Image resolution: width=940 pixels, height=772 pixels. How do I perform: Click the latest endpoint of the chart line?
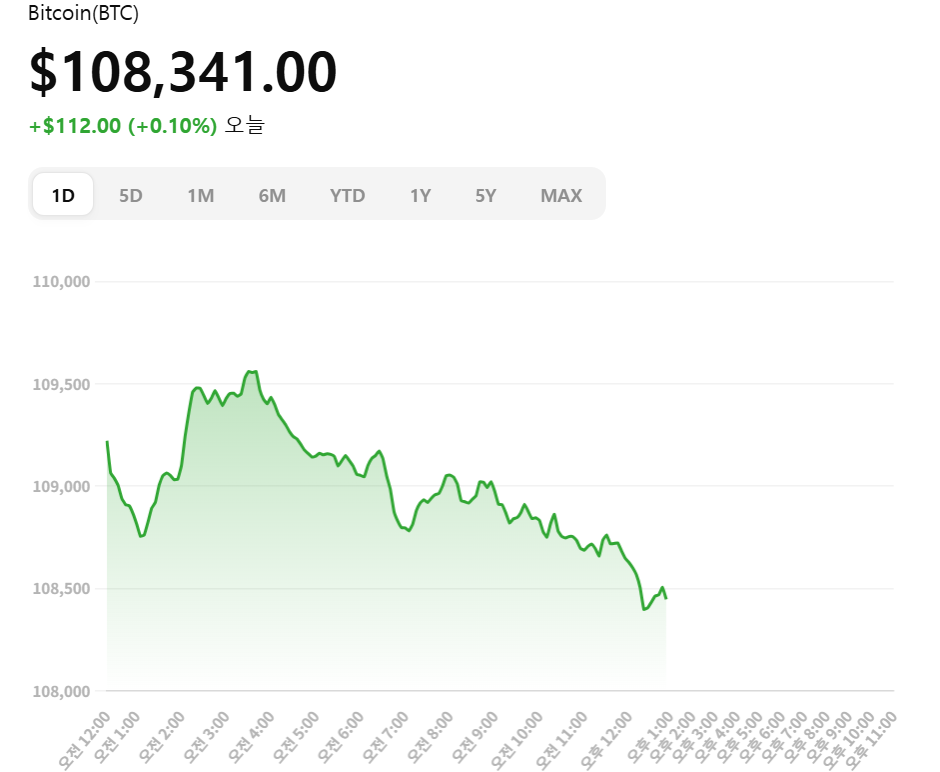tap(666, 598)
